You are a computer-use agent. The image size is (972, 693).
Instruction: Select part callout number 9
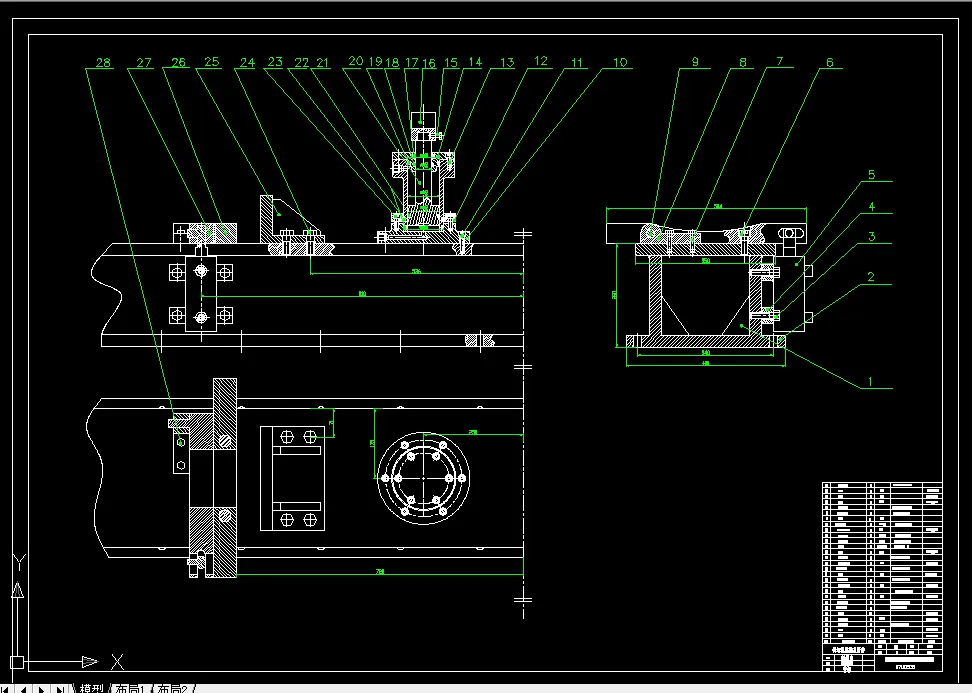click(695, 61)
